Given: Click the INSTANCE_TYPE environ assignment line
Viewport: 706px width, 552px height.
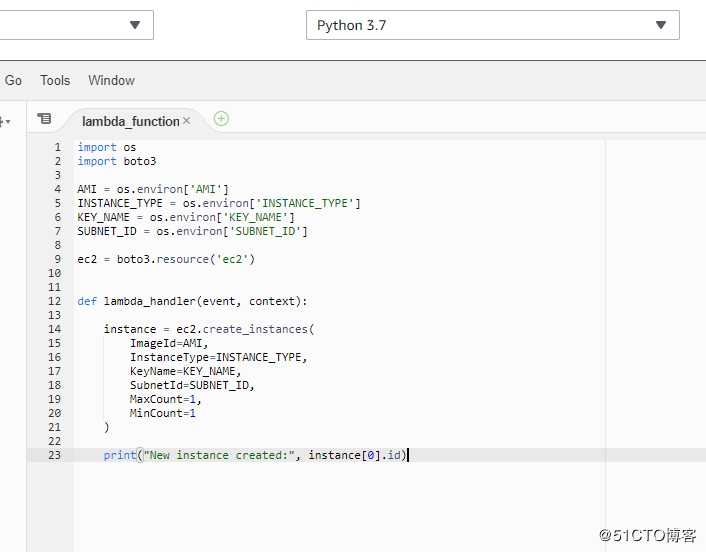Looking at the screenshot, I should (219, 203).
